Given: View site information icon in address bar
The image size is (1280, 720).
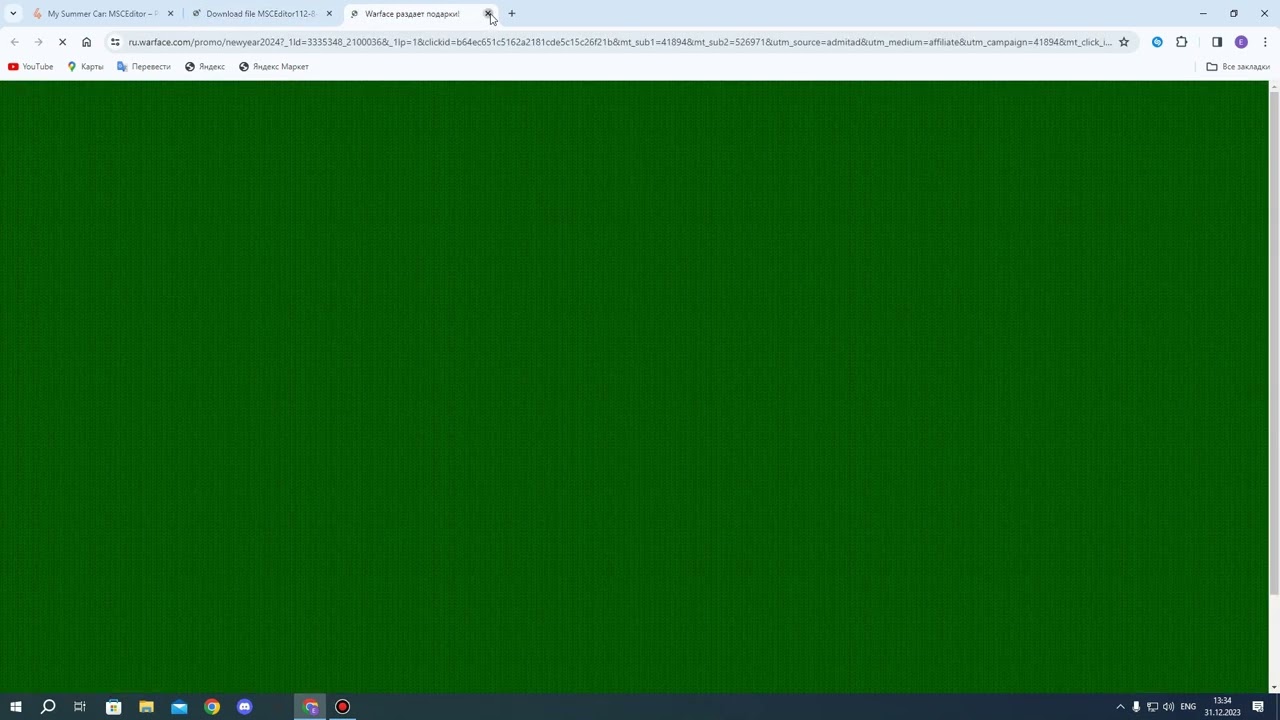Looking at the screenshot, I should click(x=115, y=42).
